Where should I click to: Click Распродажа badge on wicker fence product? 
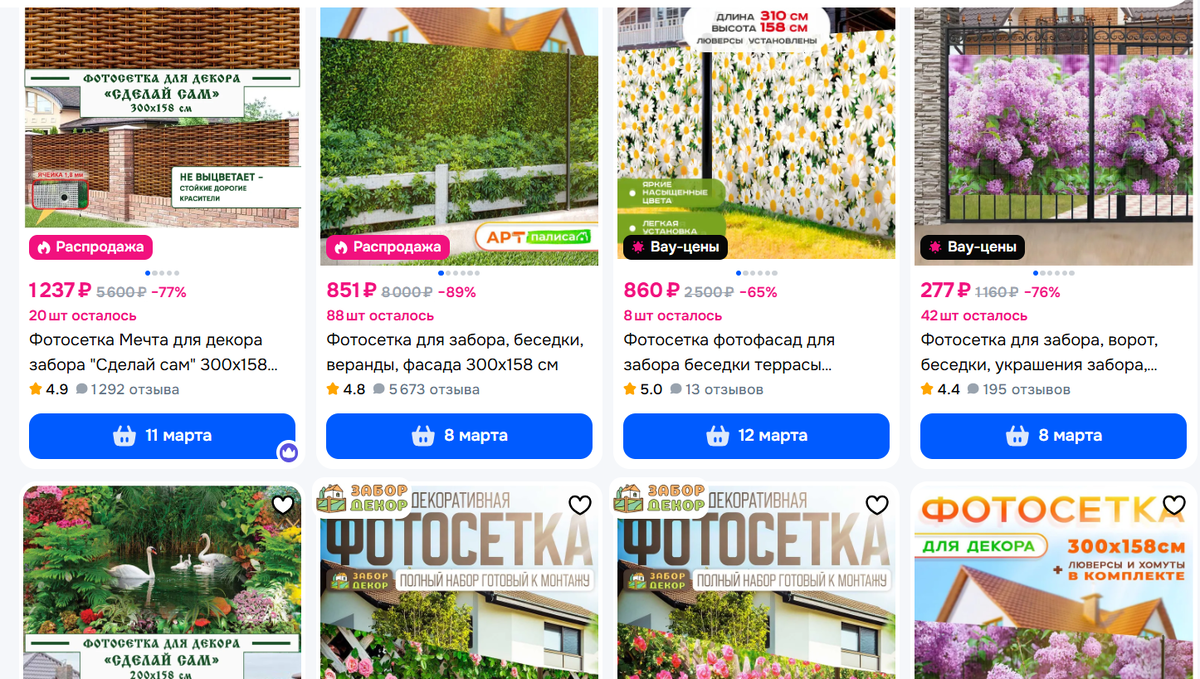pyautogui.click(x=90, y=247)
